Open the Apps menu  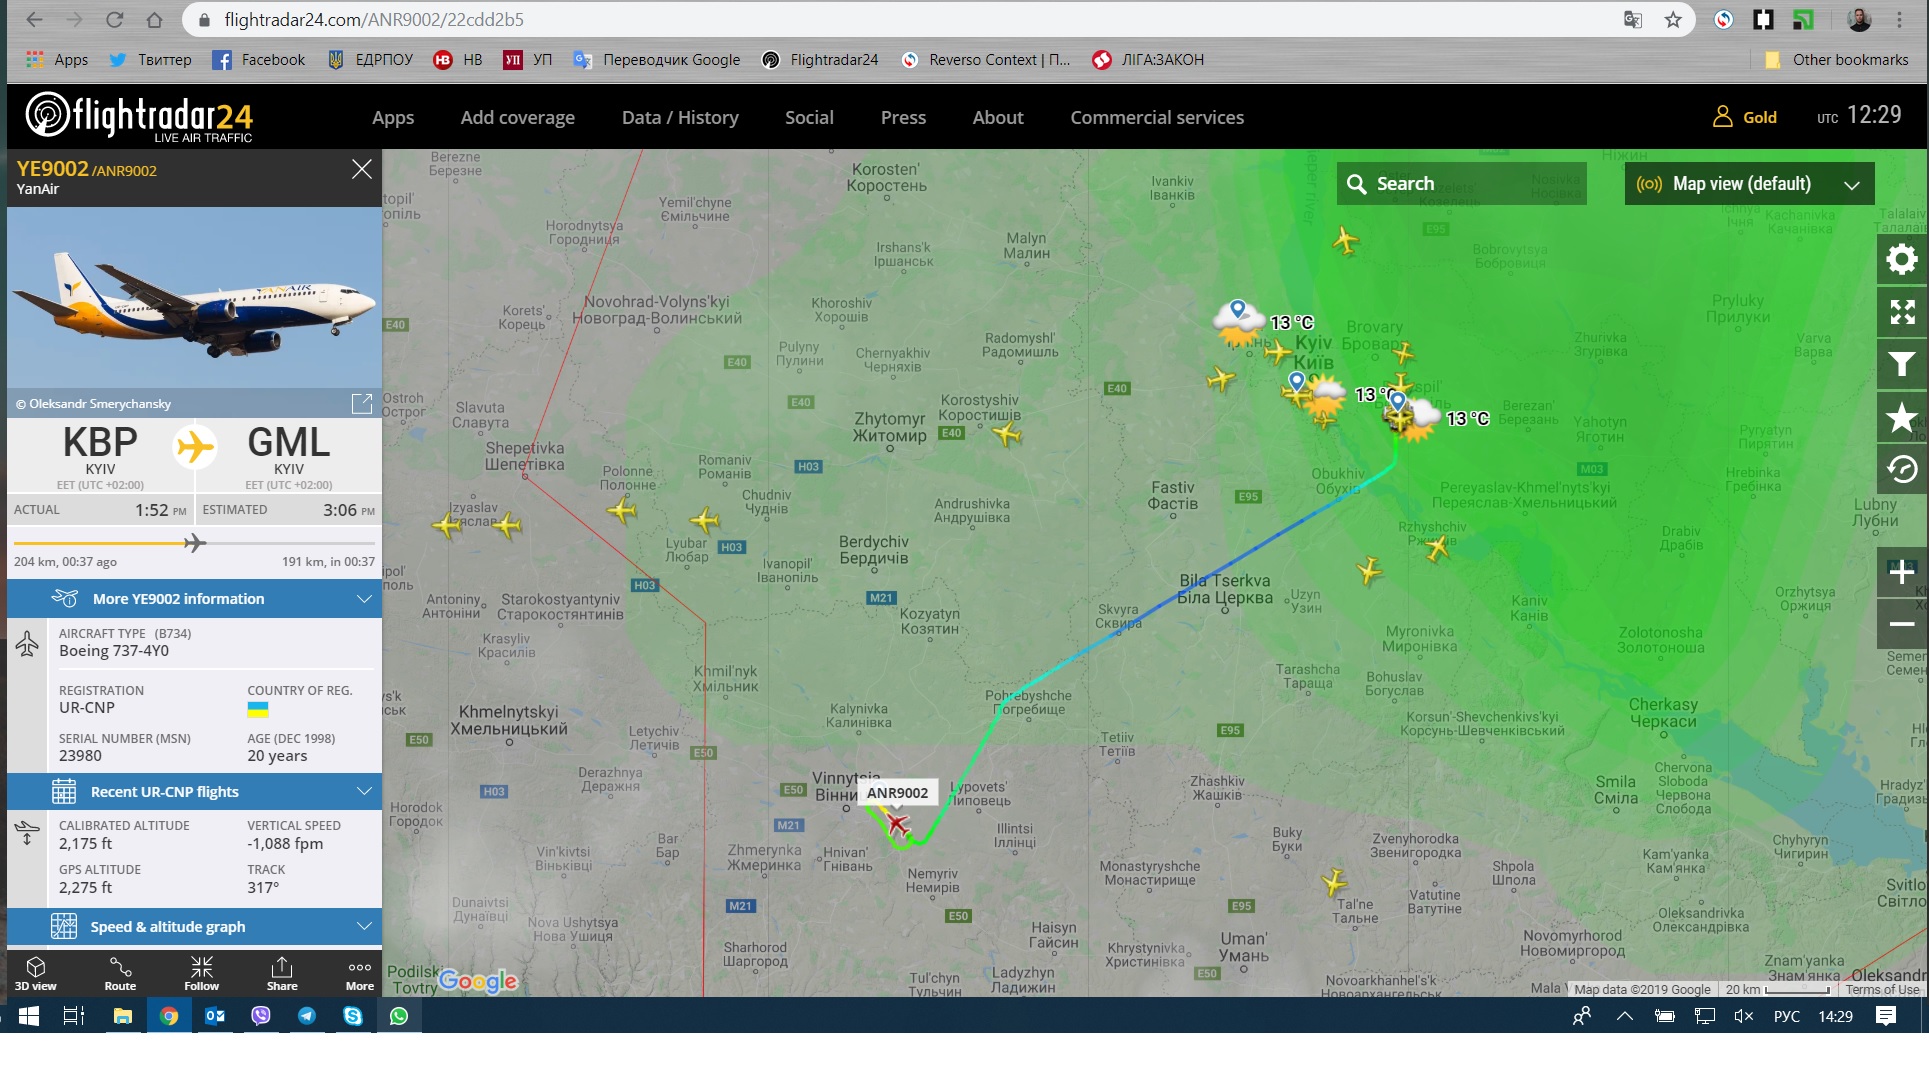[393, 118]
